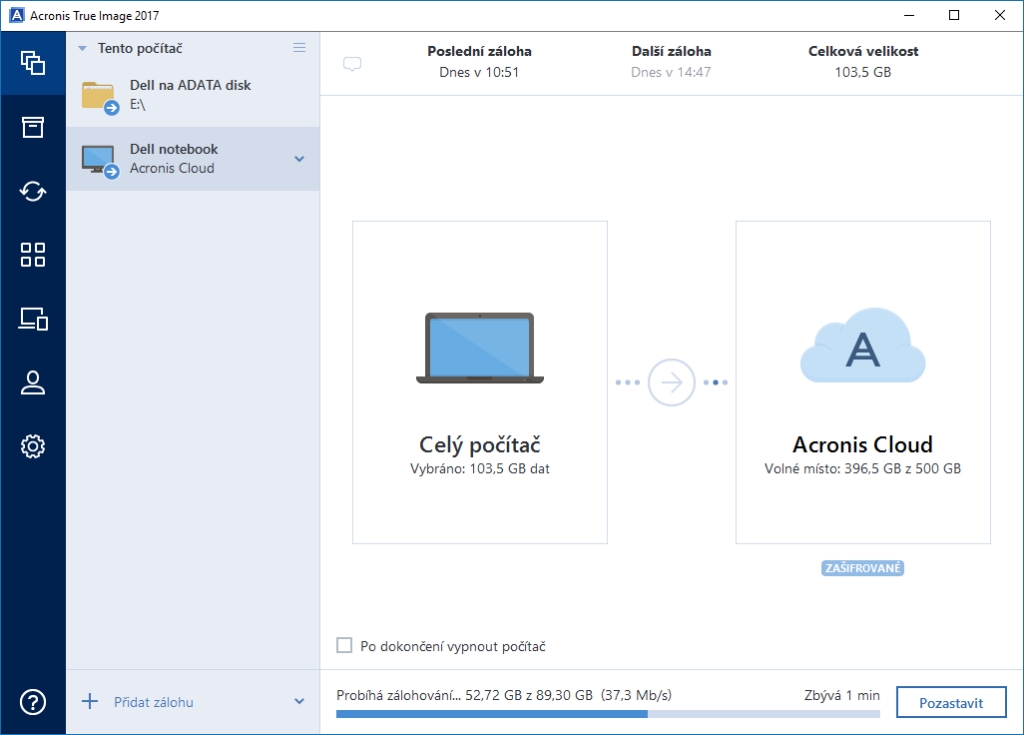Click the backup progress bar
Image resolution: width=1024 pixels, height=735 pixels.
tap(607, 714)
